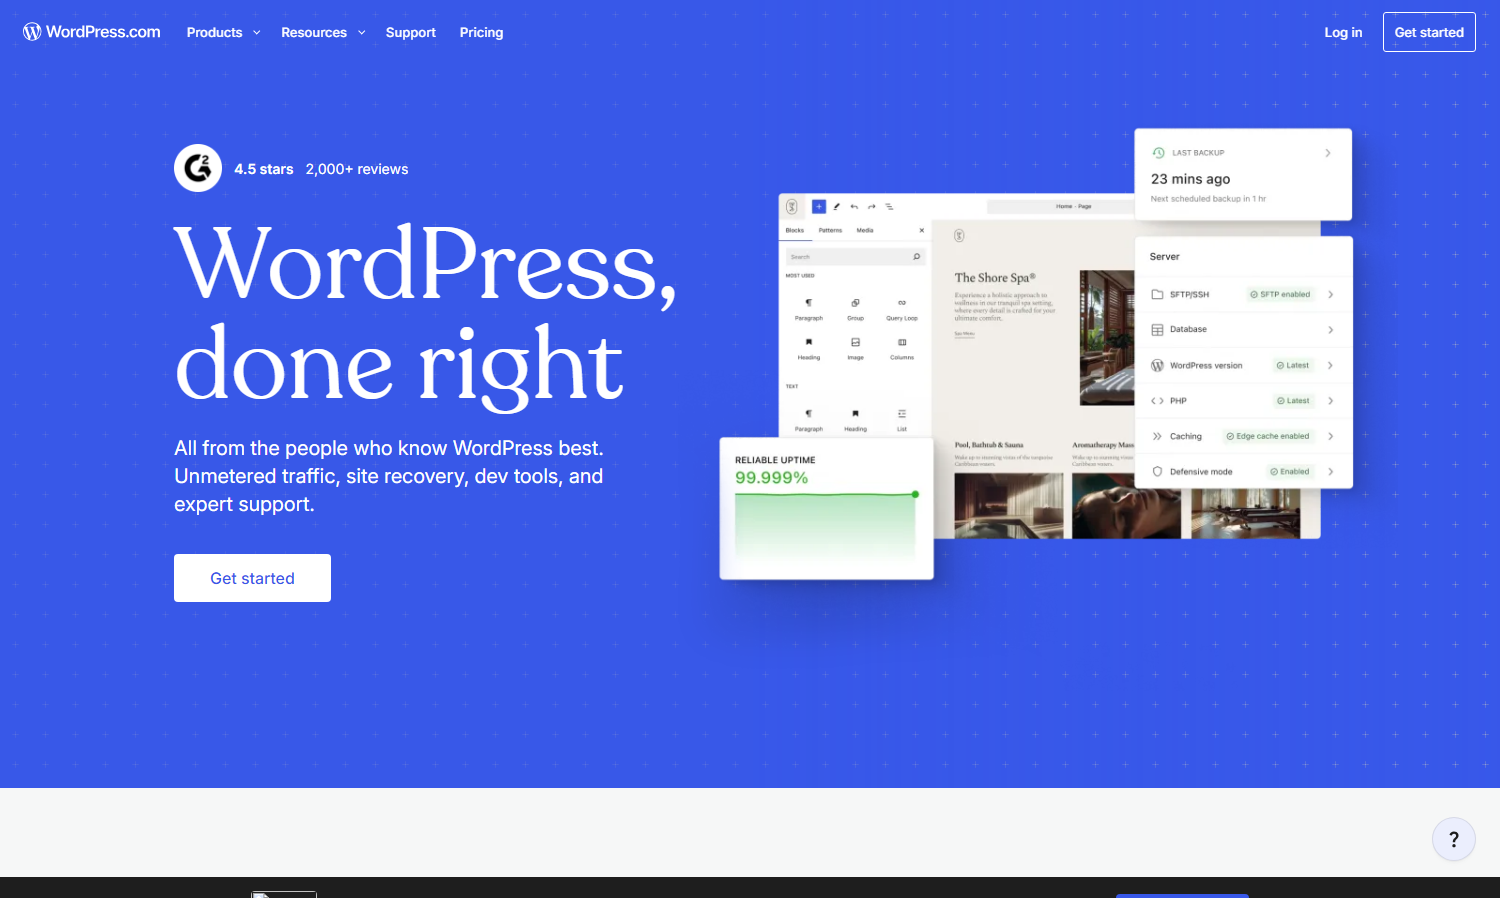Go to the Support page
Viewport: 1500px width, 898px height.
coord(411,32)
